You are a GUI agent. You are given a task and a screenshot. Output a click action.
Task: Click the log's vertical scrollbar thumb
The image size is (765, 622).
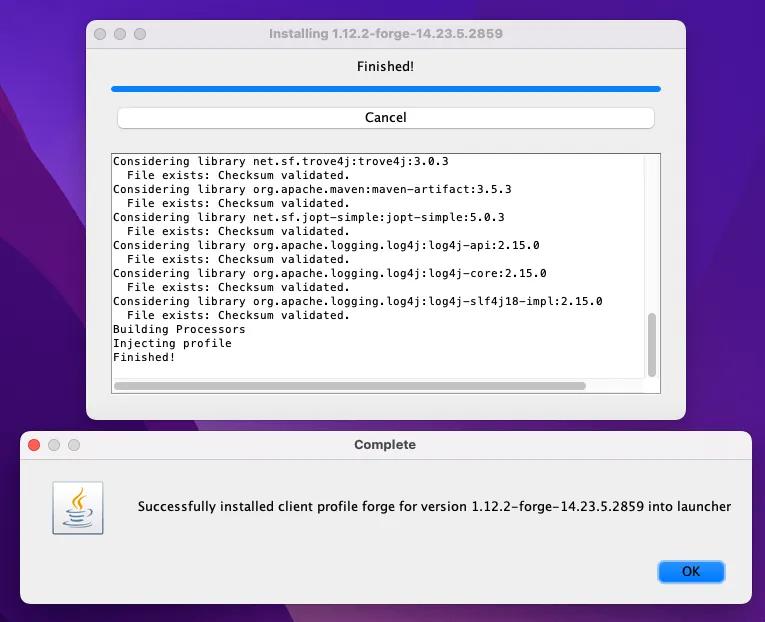pos(652,345)
